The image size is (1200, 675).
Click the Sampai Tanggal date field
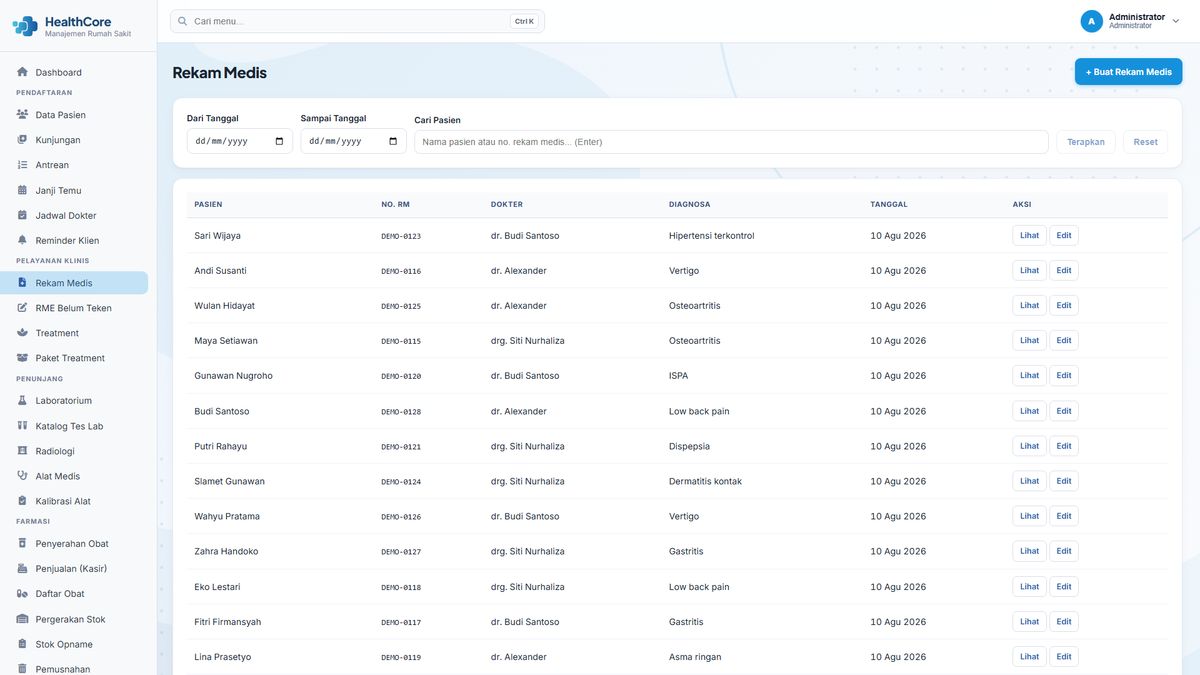[x=354, y=141]
